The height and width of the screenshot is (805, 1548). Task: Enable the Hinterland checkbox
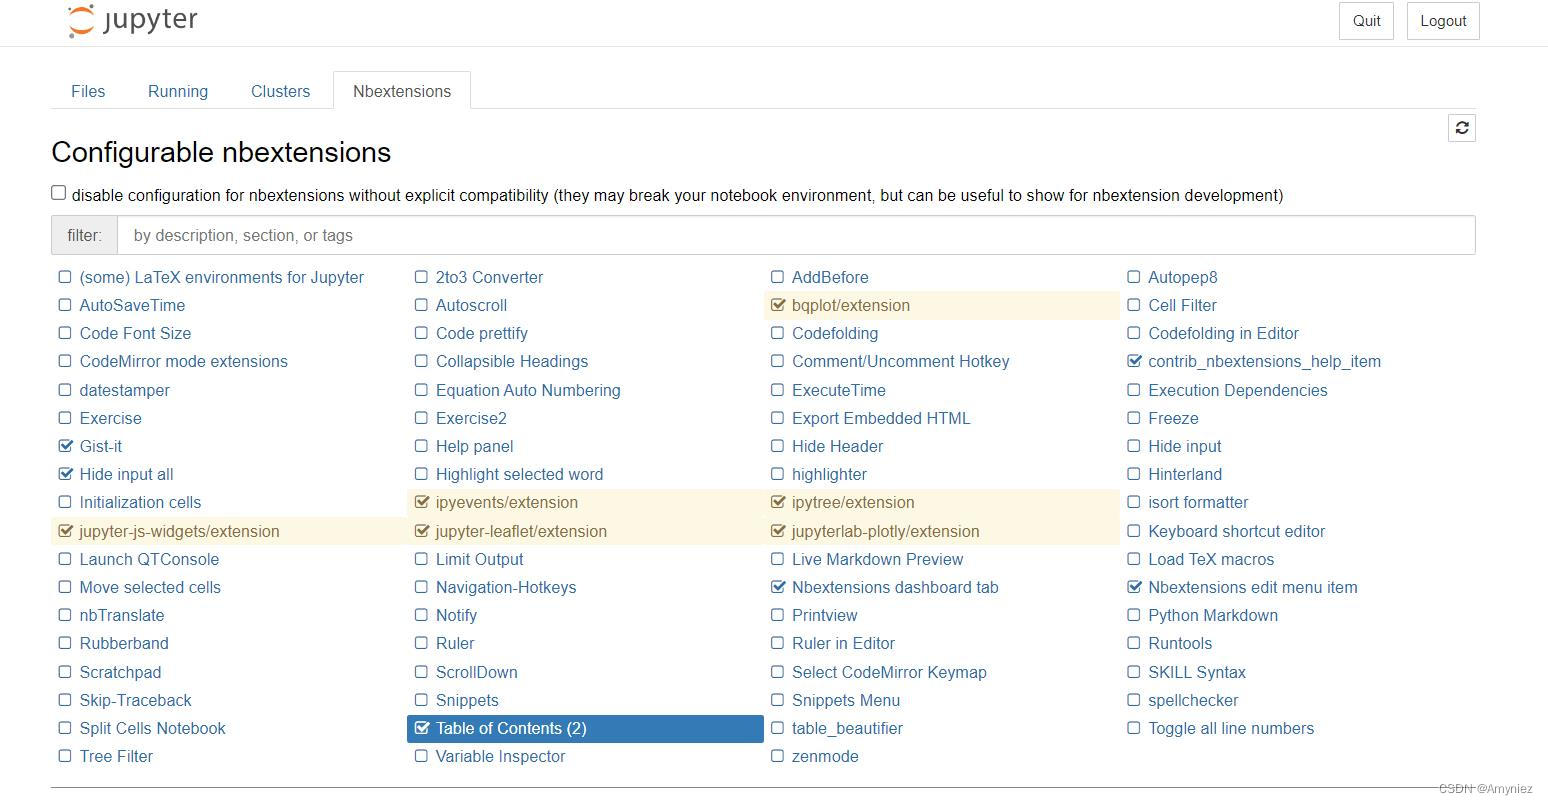tap(1134, 474)
